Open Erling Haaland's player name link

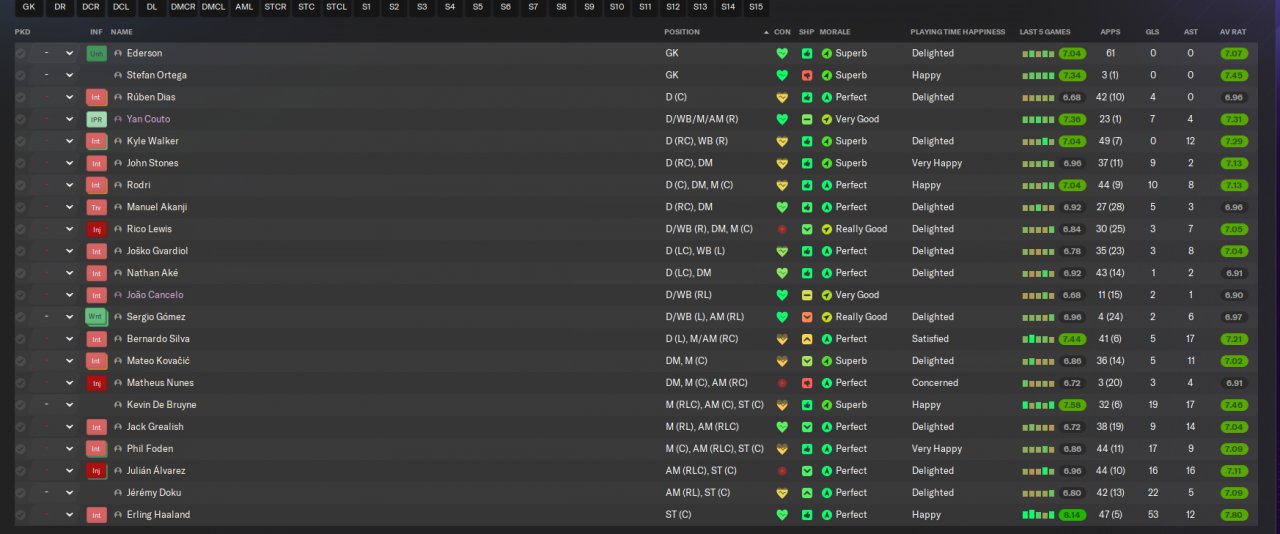pos(158,515)
